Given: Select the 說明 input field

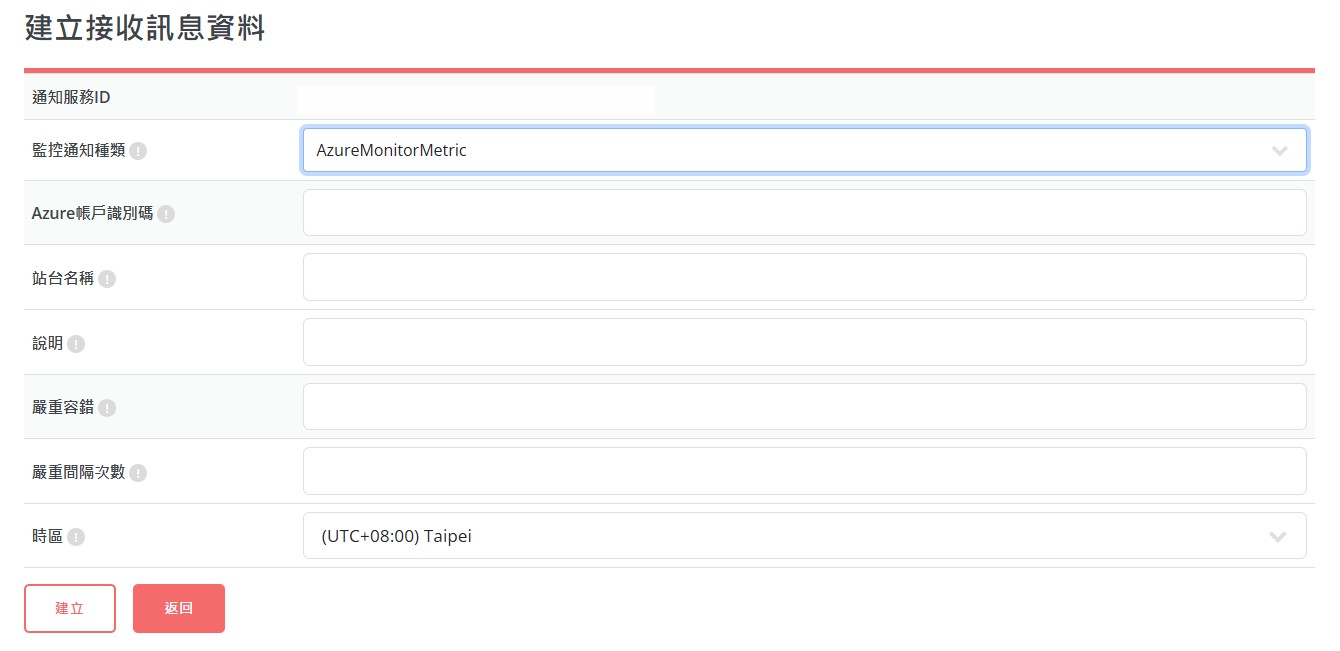Looking at the screenshot, I should 804,342.
